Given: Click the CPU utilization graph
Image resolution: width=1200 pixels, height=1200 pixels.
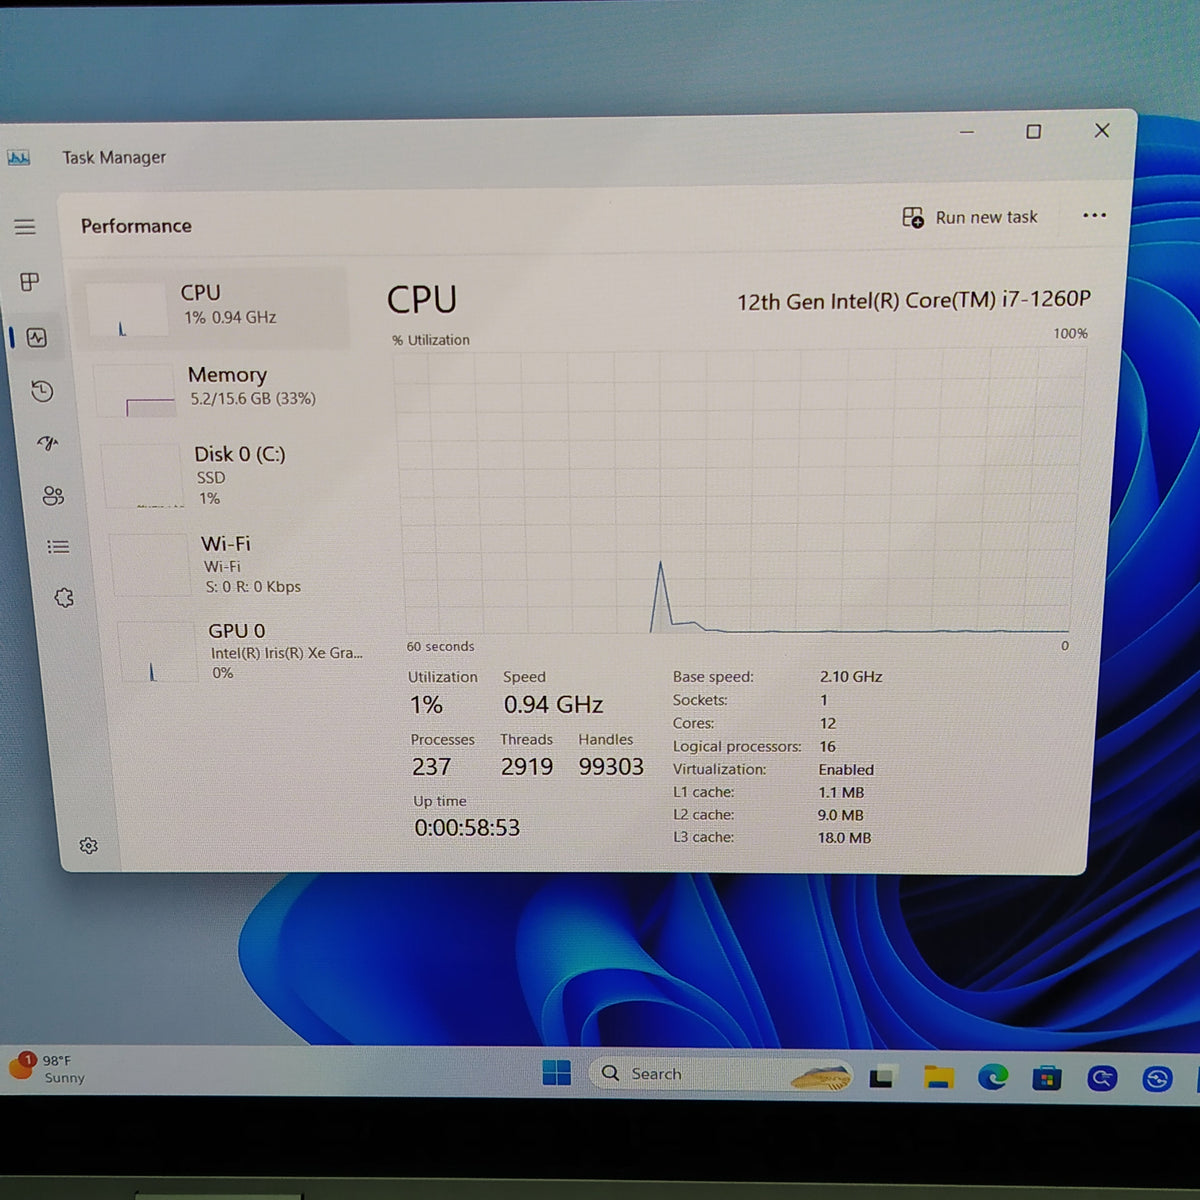Looking at the screenshot, I should 738,492.
